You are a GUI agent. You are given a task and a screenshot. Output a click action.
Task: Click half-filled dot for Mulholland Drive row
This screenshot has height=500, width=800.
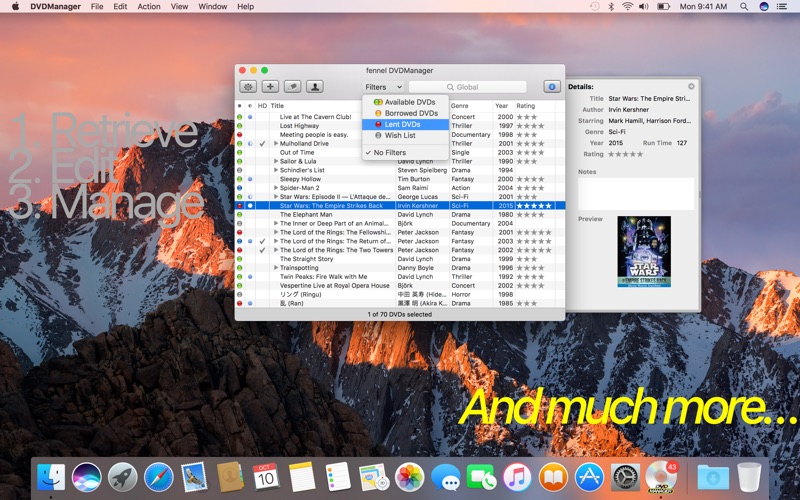click(x=250, y=143)
